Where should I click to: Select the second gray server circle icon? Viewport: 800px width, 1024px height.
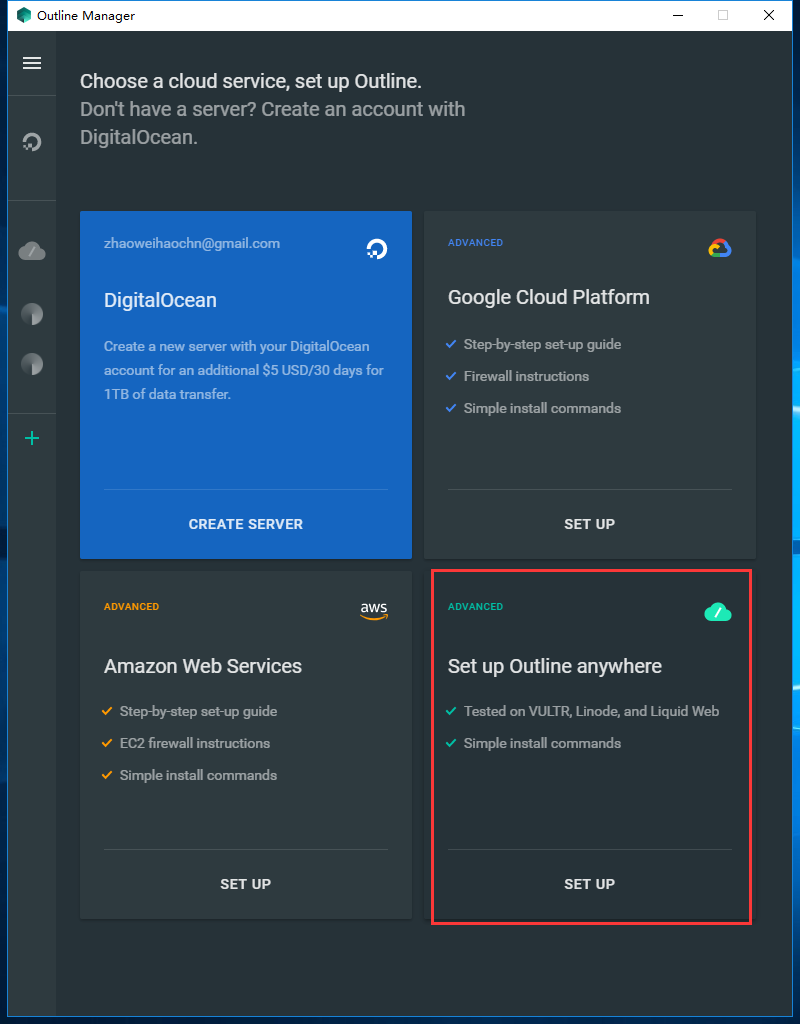(32, 364)
